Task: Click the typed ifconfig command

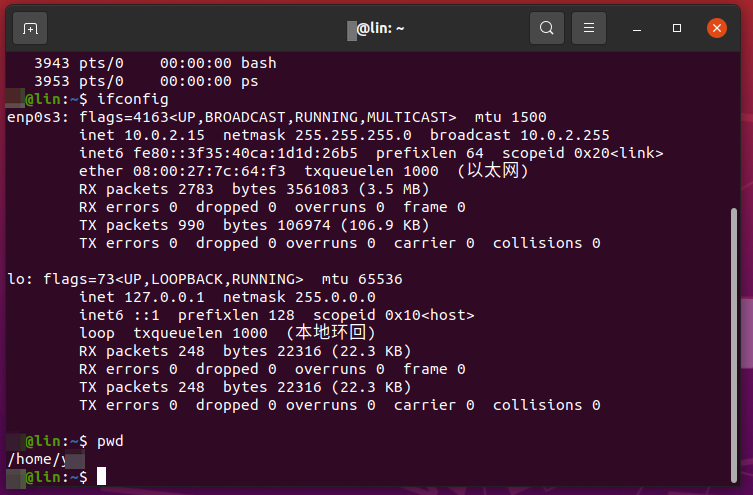Action: tap(133, 99)
